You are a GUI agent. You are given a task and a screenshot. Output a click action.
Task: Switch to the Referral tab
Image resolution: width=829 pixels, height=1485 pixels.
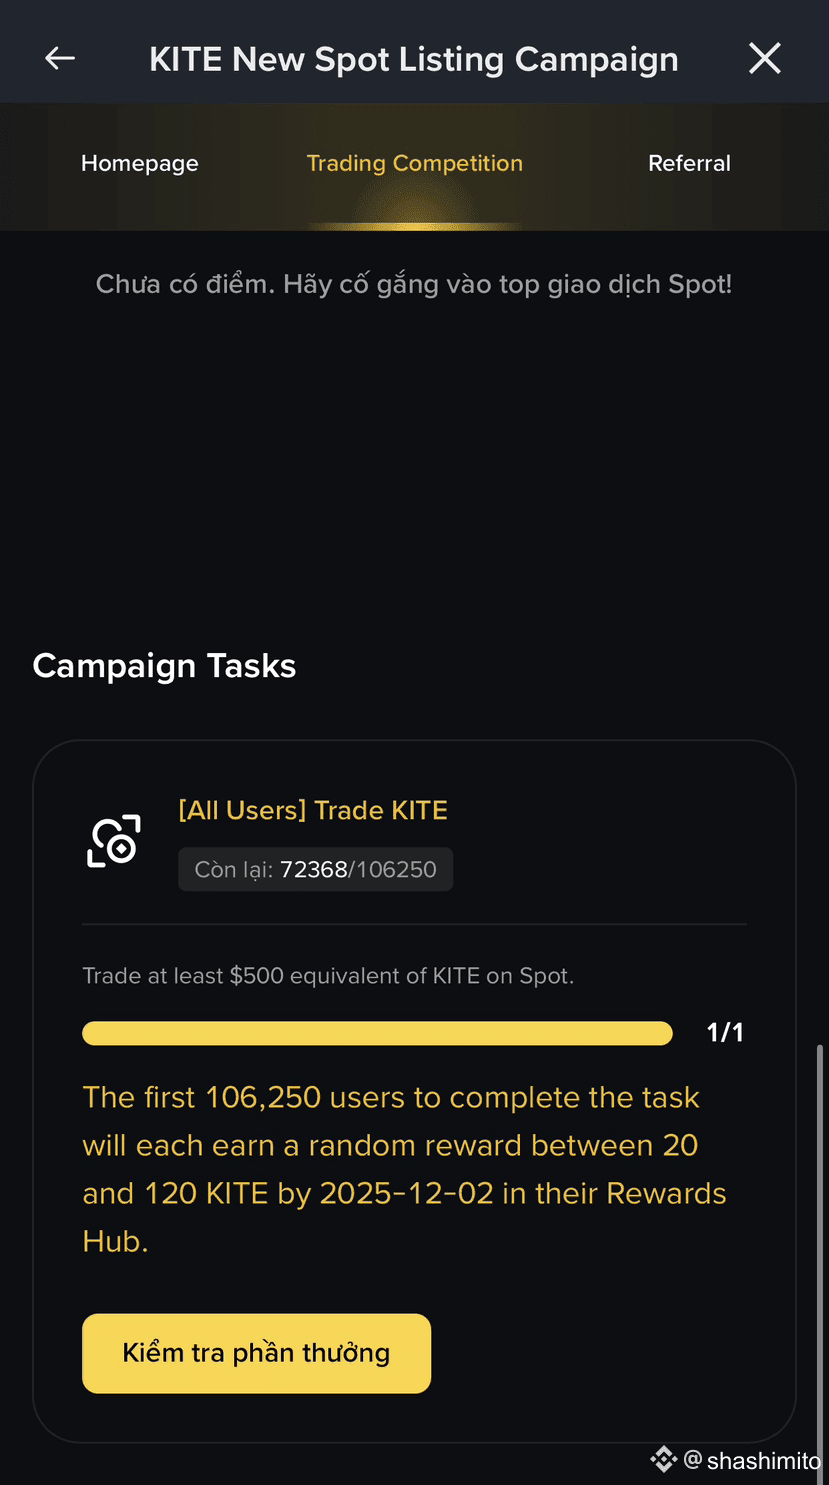tap(689, 163)
